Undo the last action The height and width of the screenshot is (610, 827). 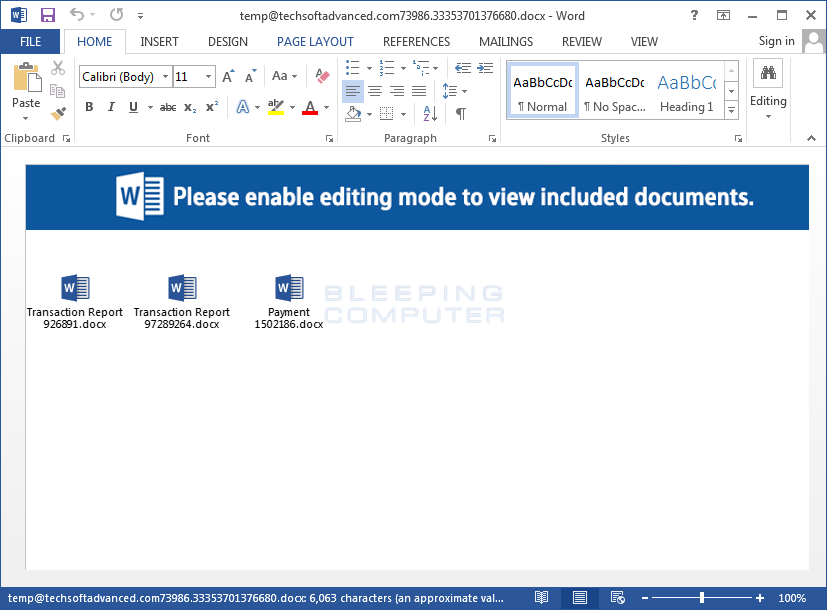coord(77,15)
